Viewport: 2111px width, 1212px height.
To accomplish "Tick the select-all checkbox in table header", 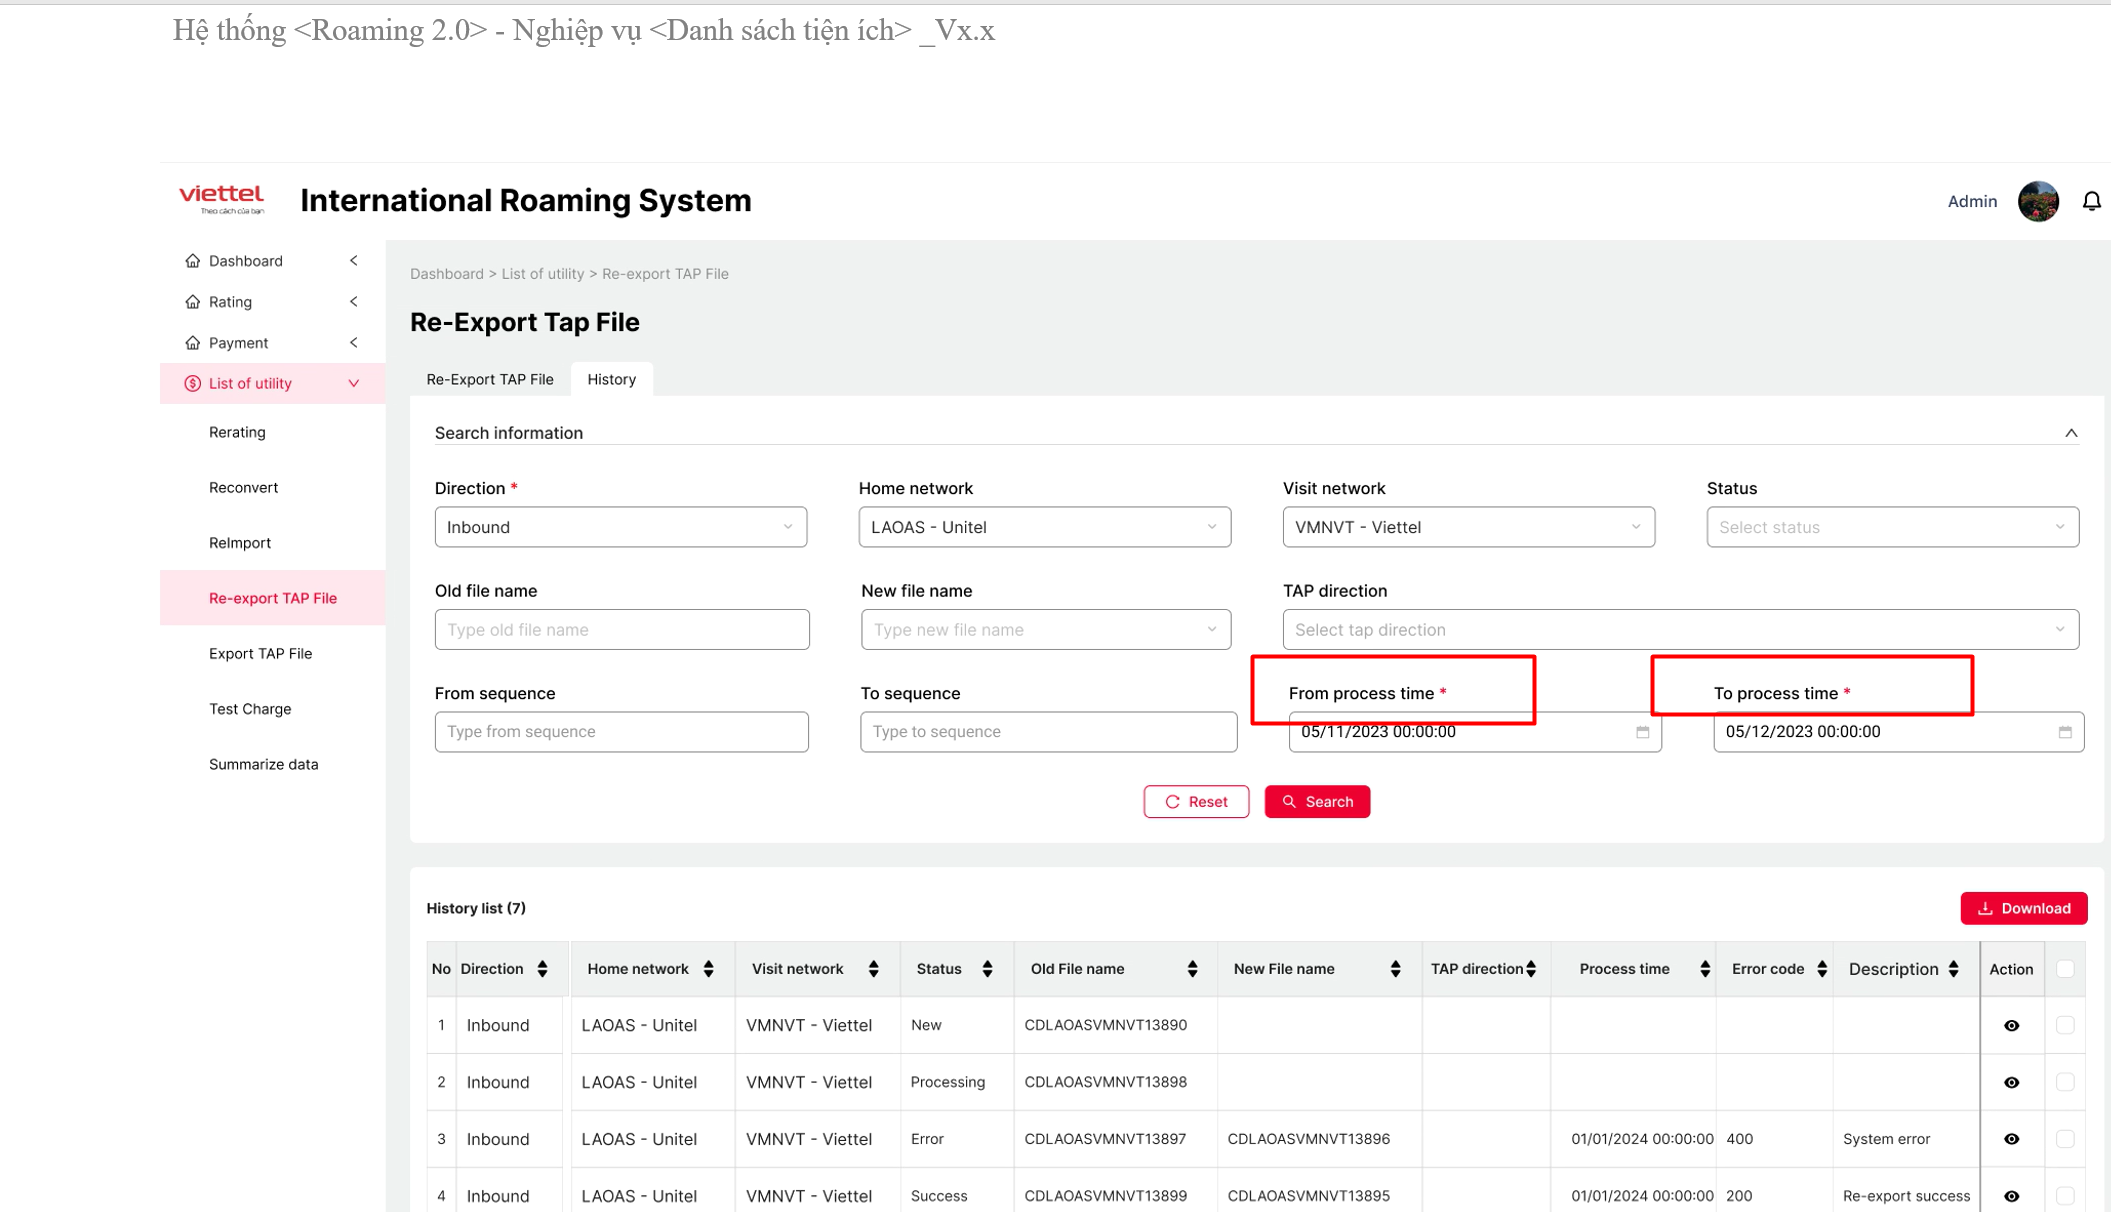I will 2065,969.
